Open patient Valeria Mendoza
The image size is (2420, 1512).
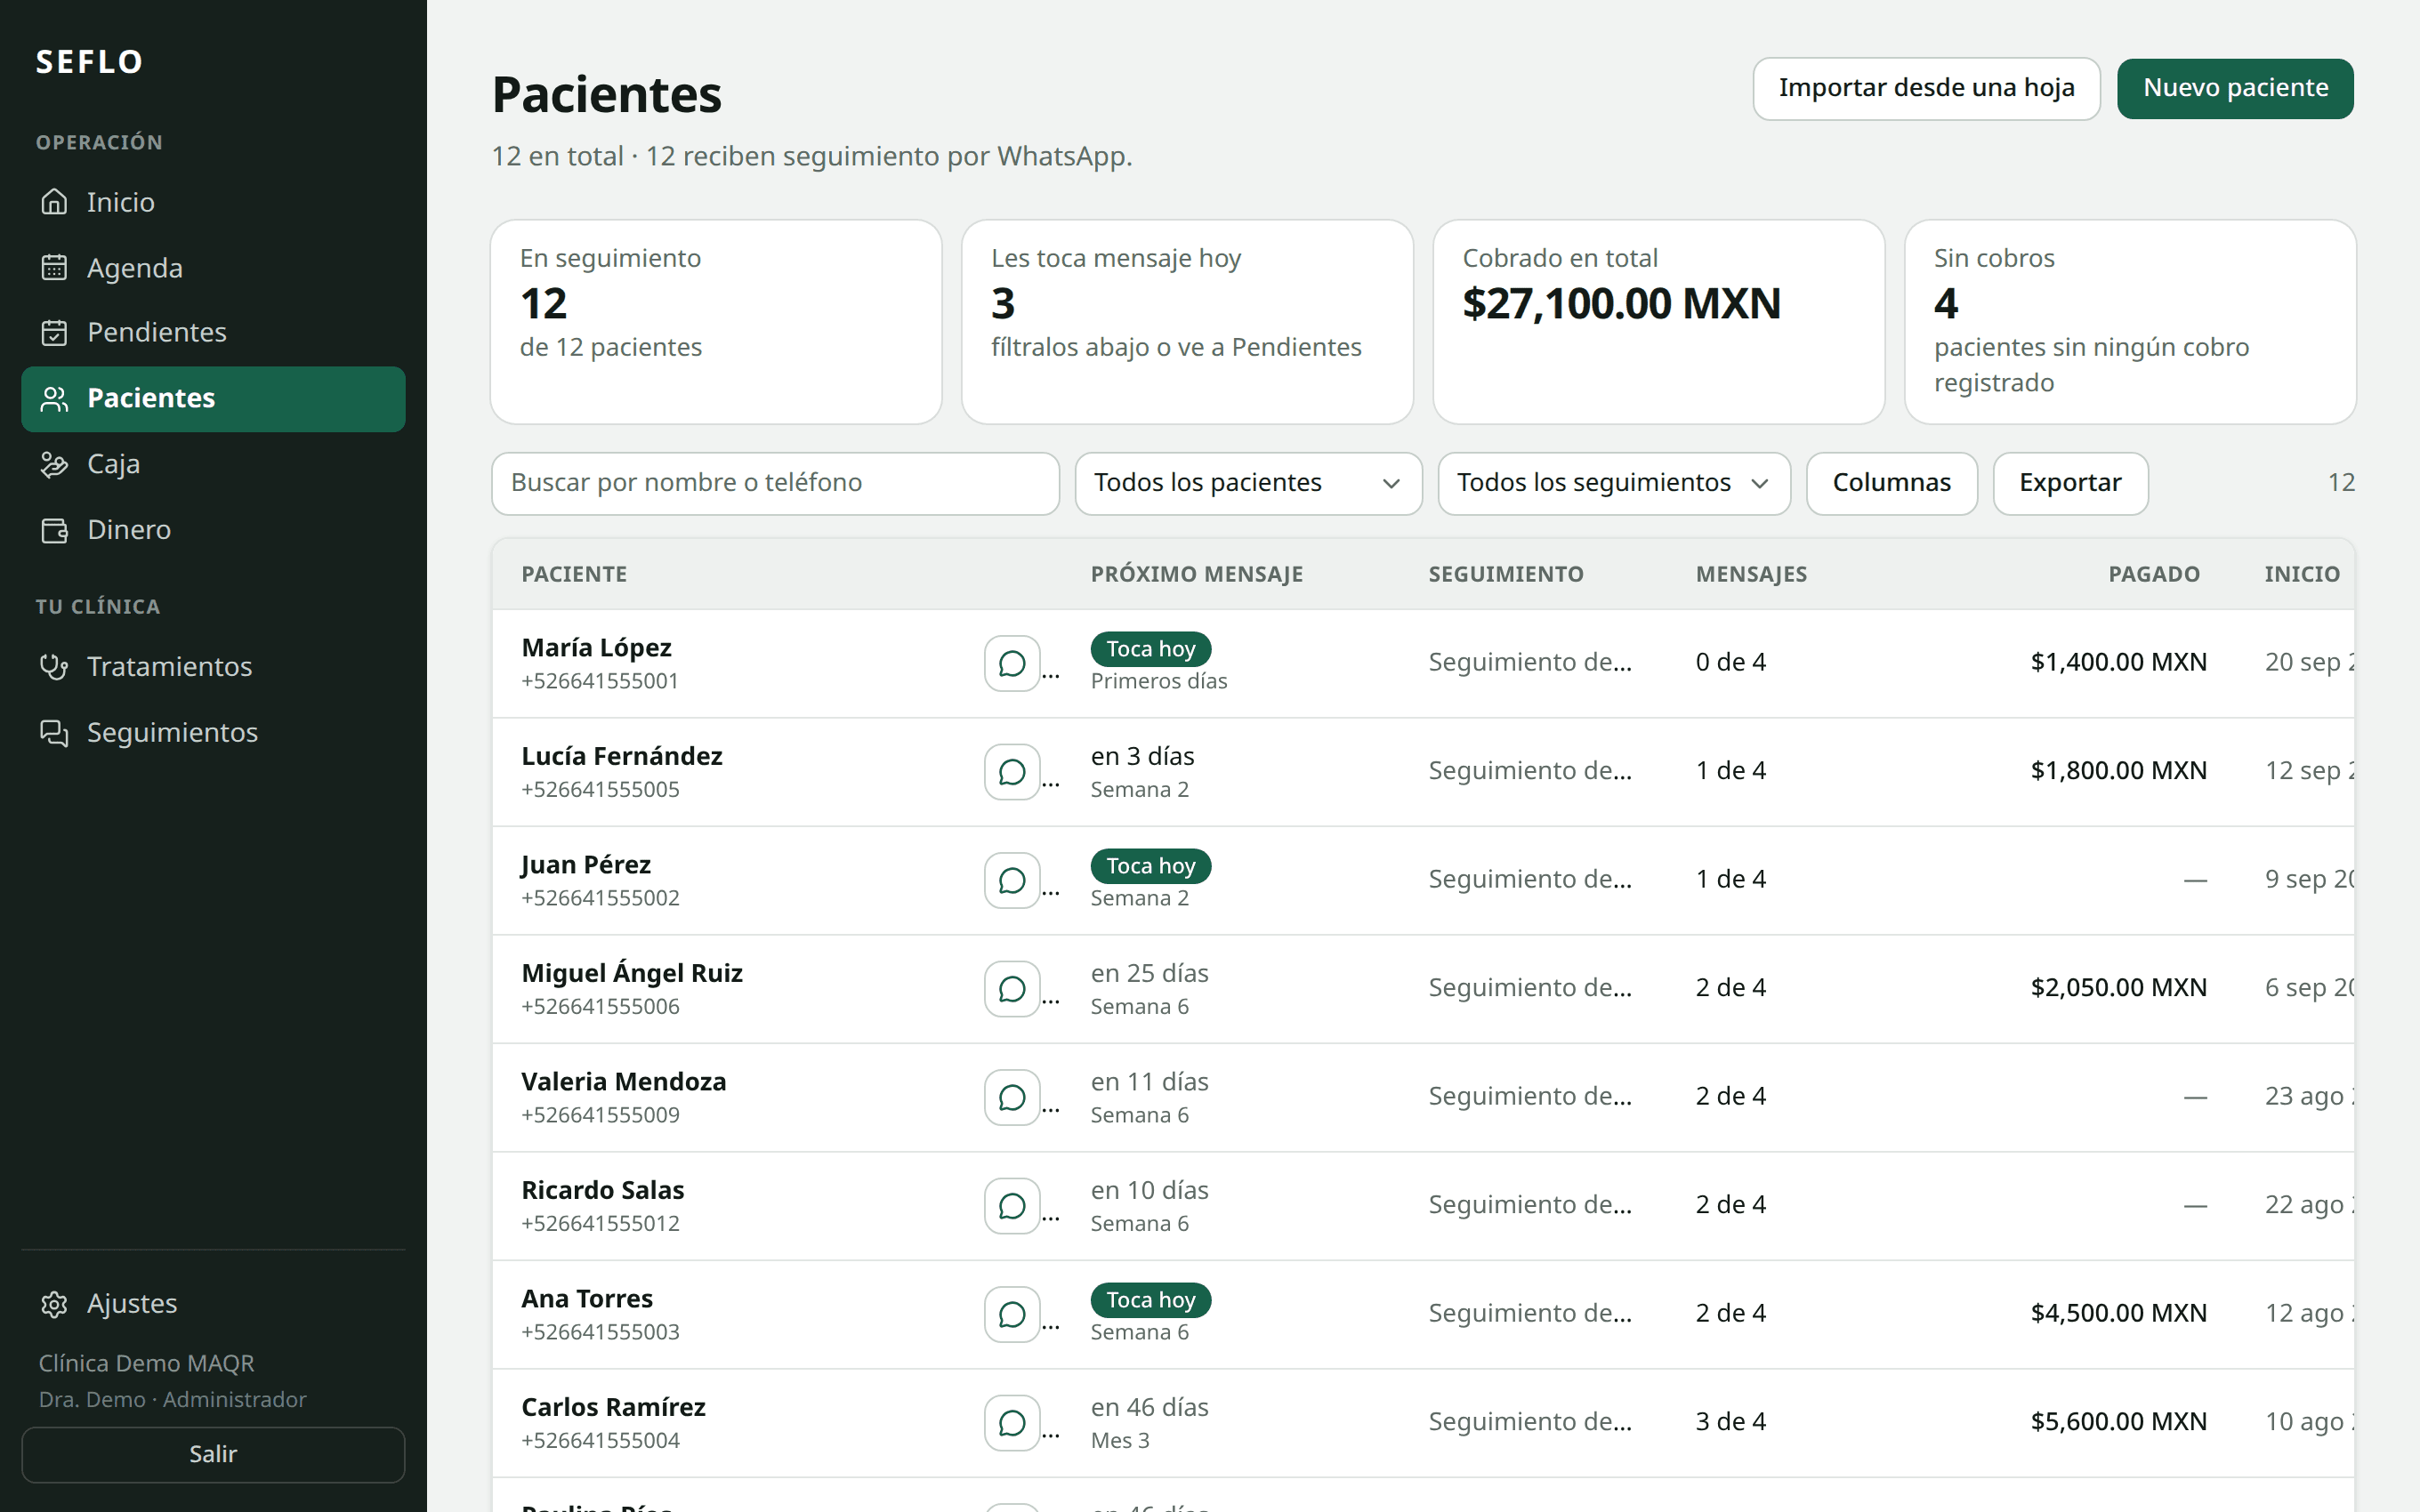point(624,1082)
